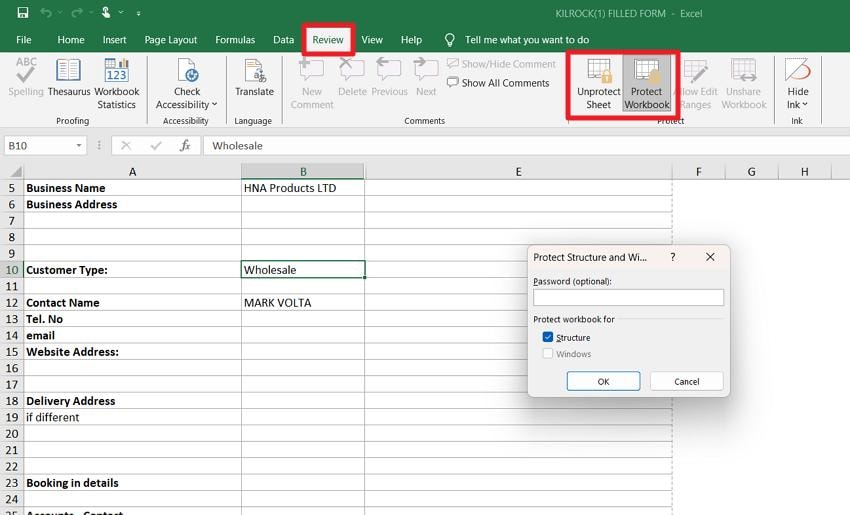This screenshot has width=850, height=515.
Task: Toggle Touch/Mouse mode icon
Action: click(x=106, y=13)
